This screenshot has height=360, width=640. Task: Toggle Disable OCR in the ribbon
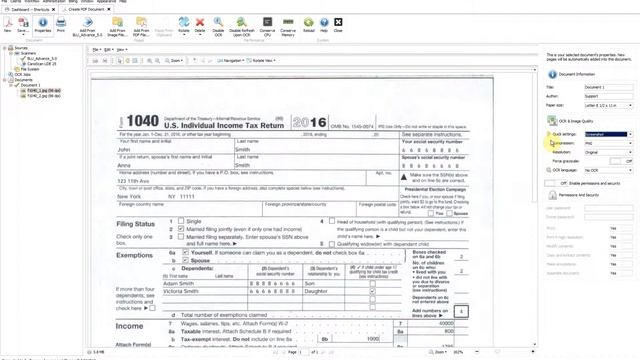point(218,27)
